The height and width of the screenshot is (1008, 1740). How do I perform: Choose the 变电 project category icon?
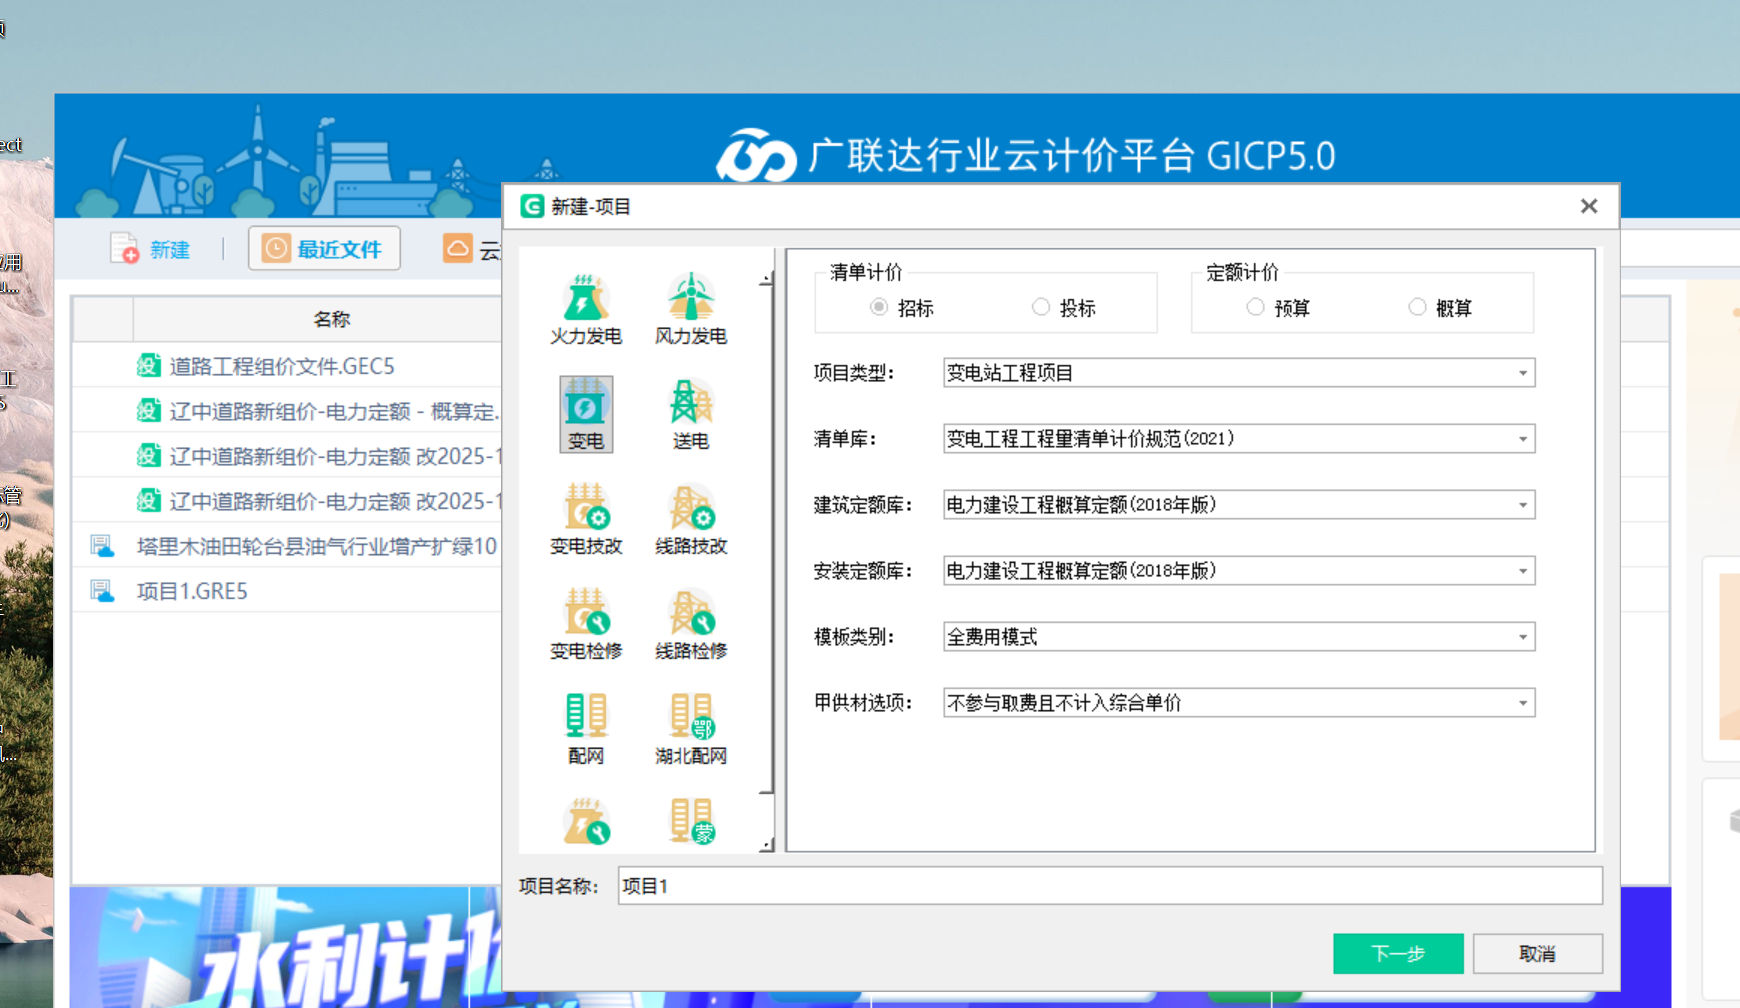(x=585, y=412)
